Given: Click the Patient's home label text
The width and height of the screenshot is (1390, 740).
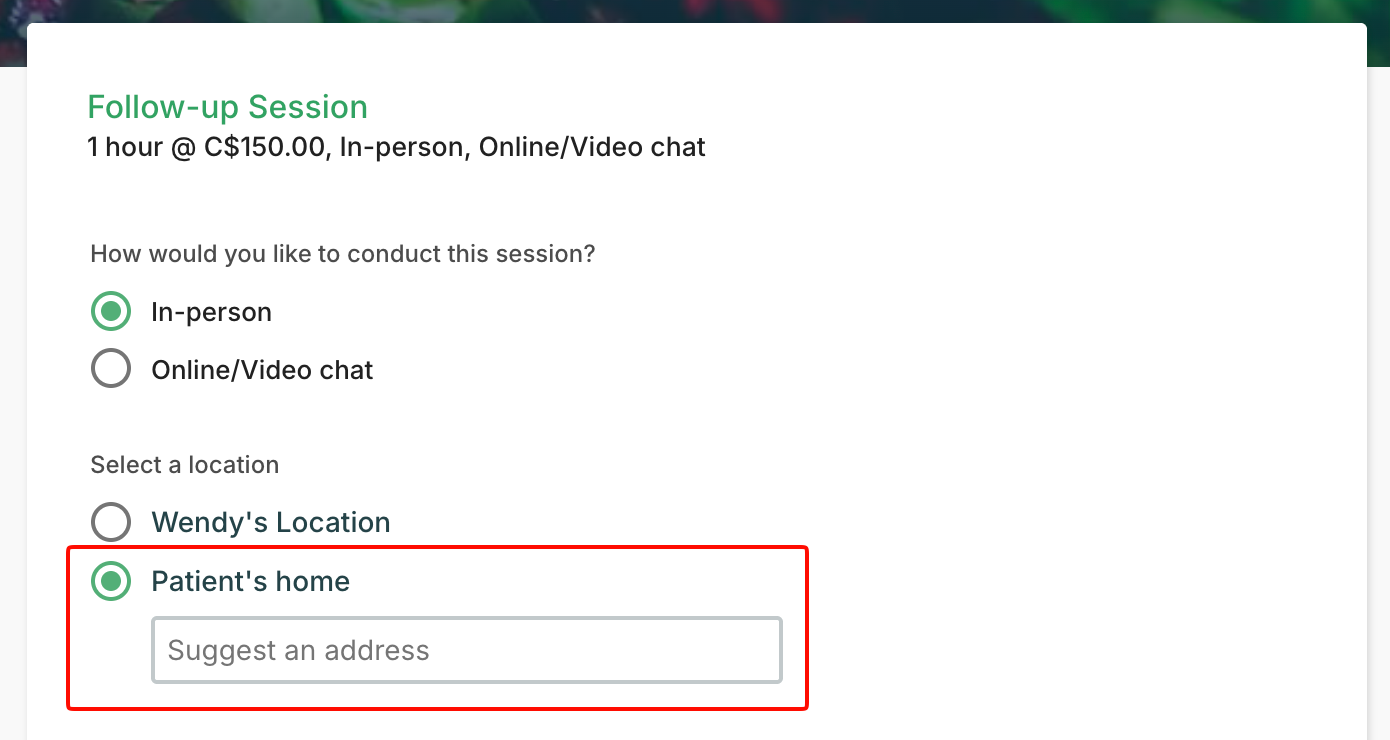Looking at the screenshot, I should pyautogui.click(x=251, y=581).
